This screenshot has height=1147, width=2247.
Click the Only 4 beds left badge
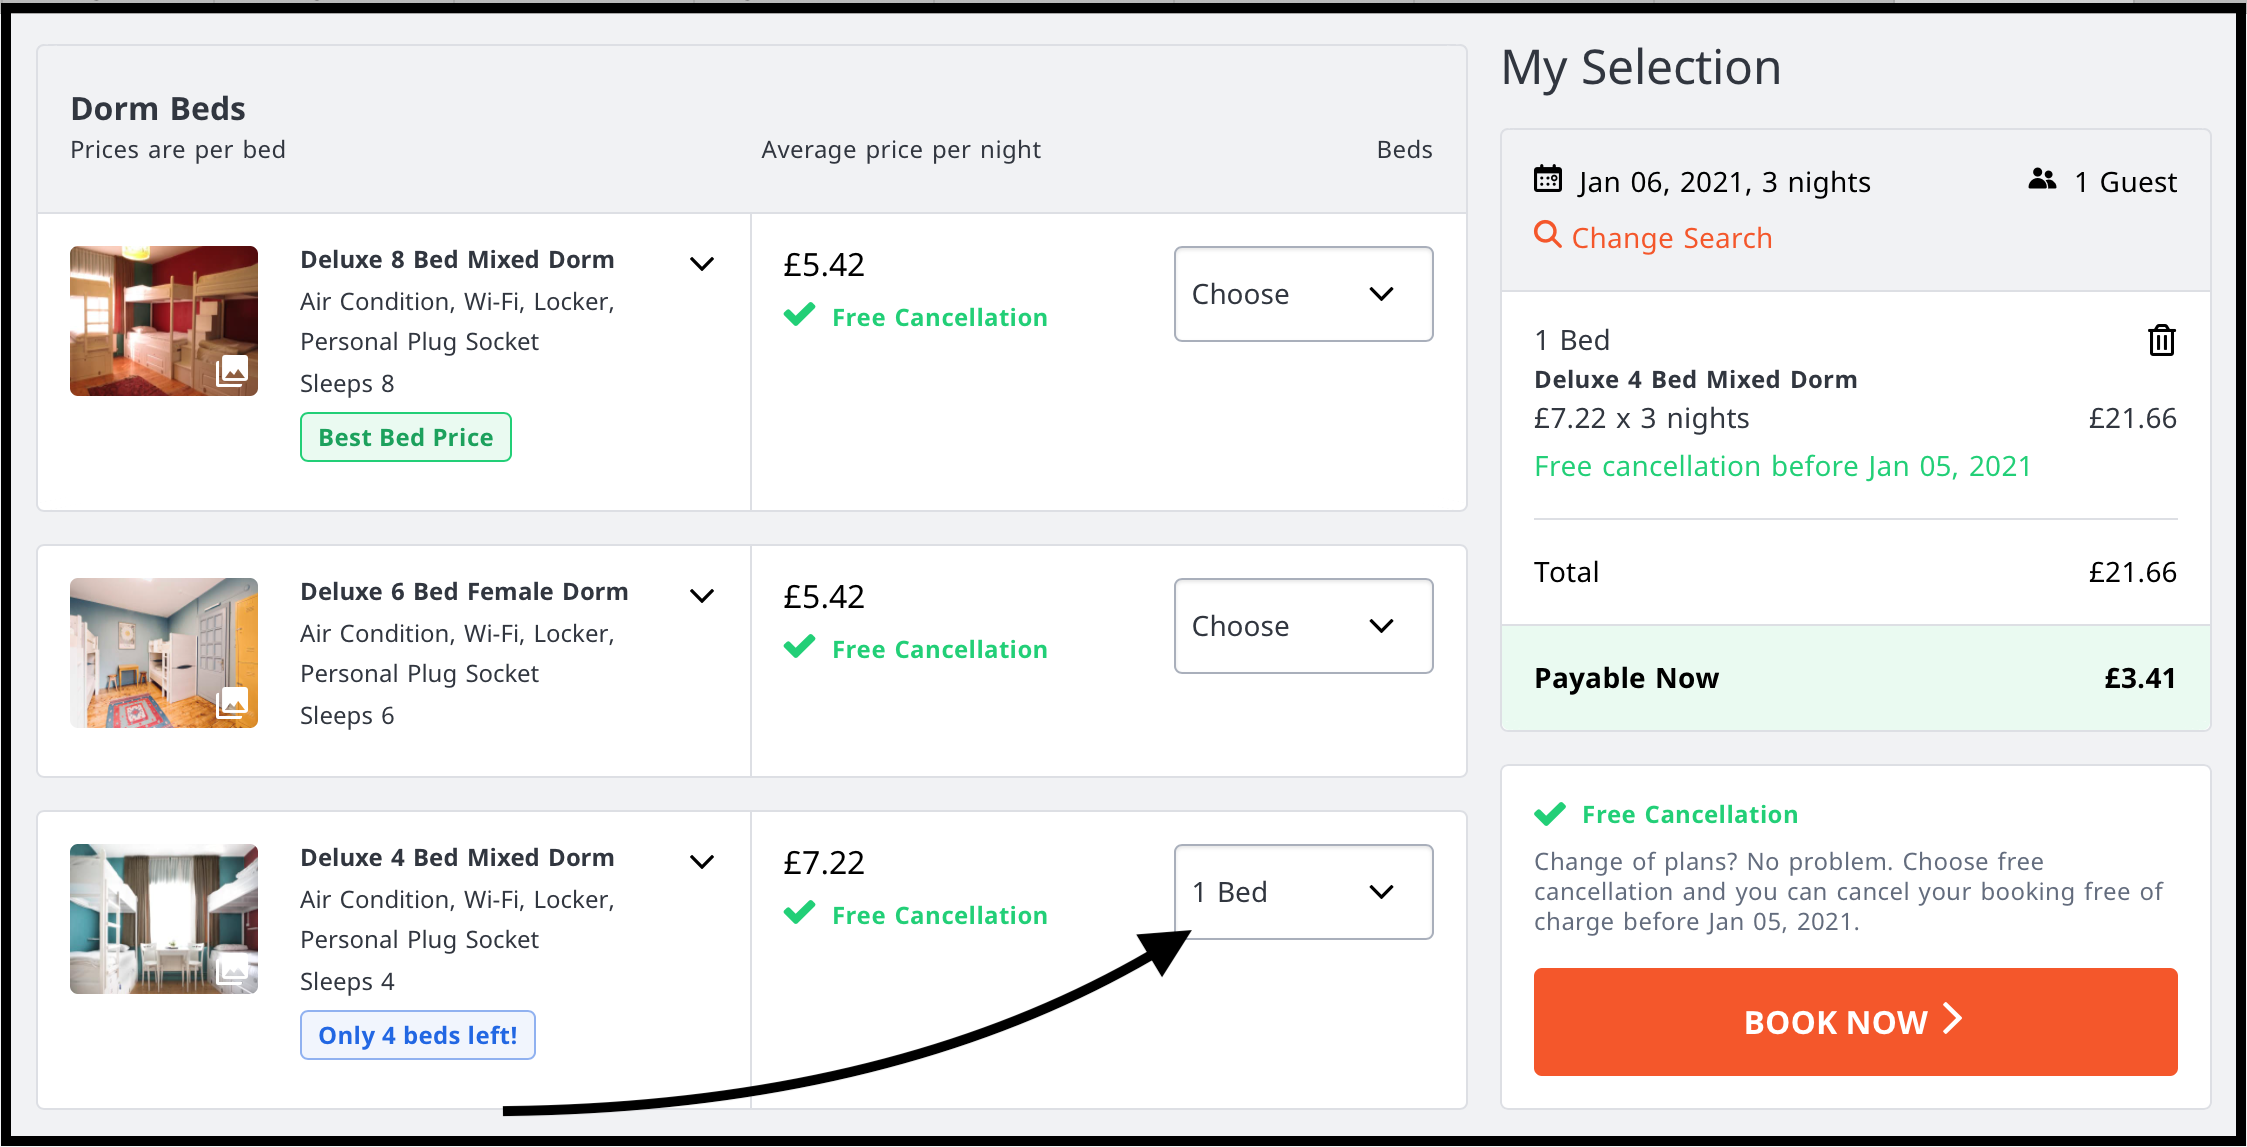(x=418, y=1035)
